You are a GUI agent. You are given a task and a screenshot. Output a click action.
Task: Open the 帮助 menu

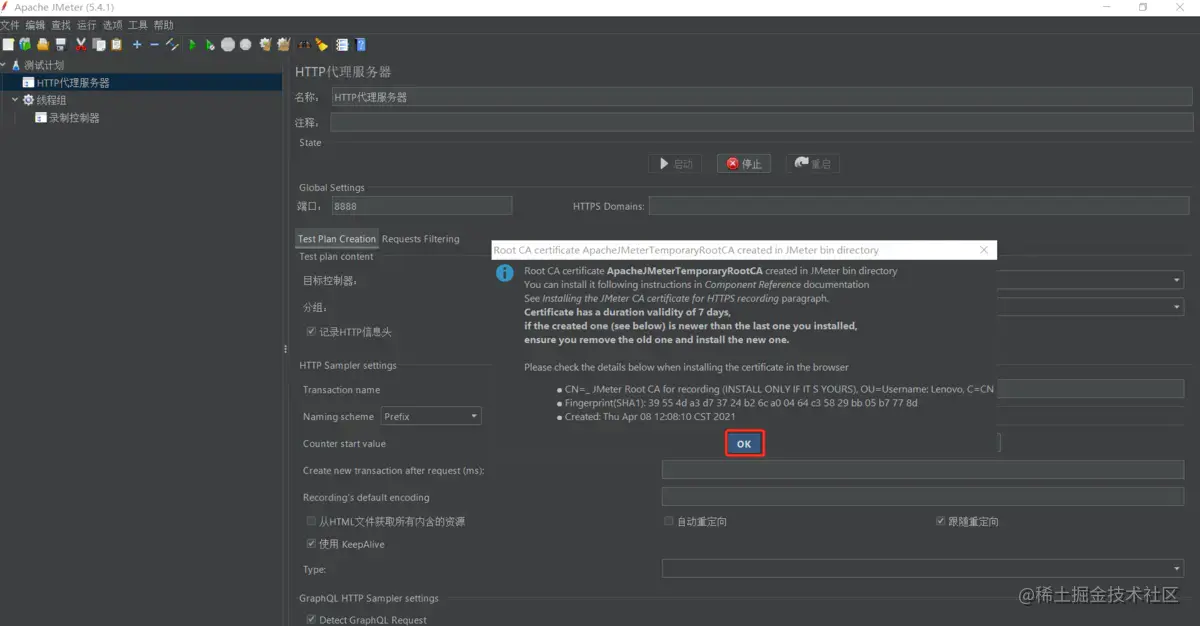163,25
